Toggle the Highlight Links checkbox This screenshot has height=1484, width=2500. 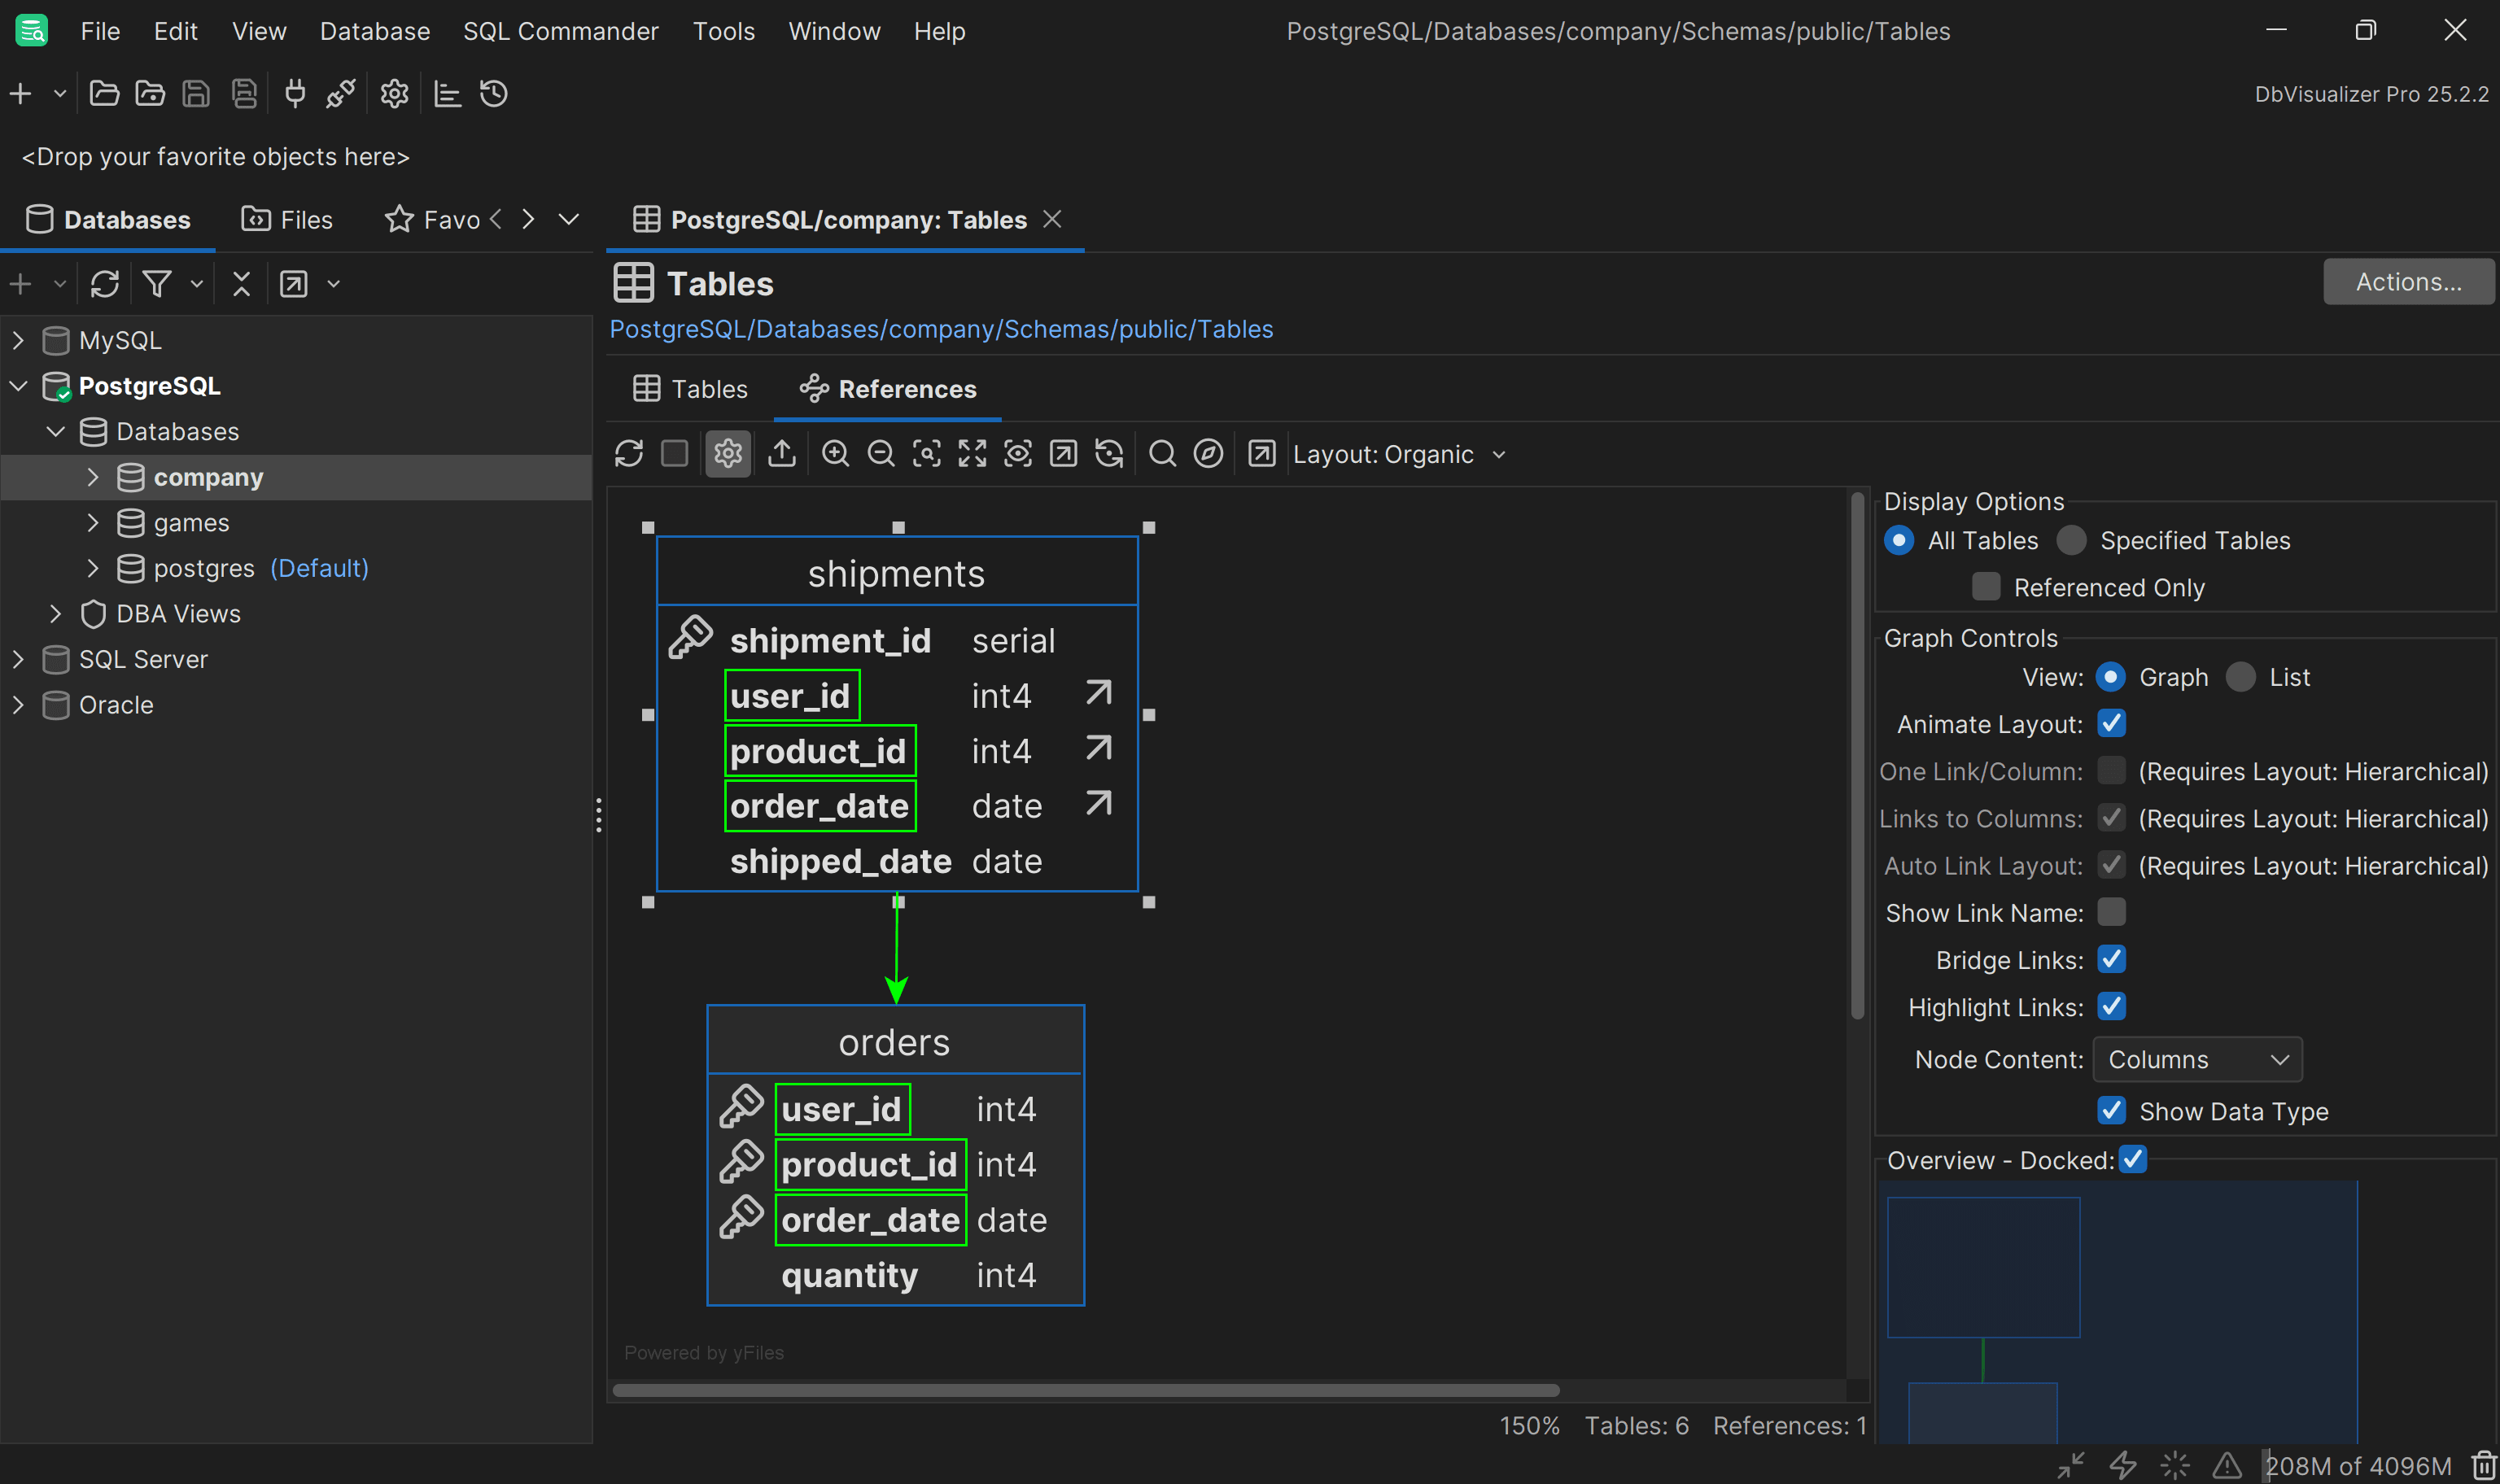click(2111, 1006)
